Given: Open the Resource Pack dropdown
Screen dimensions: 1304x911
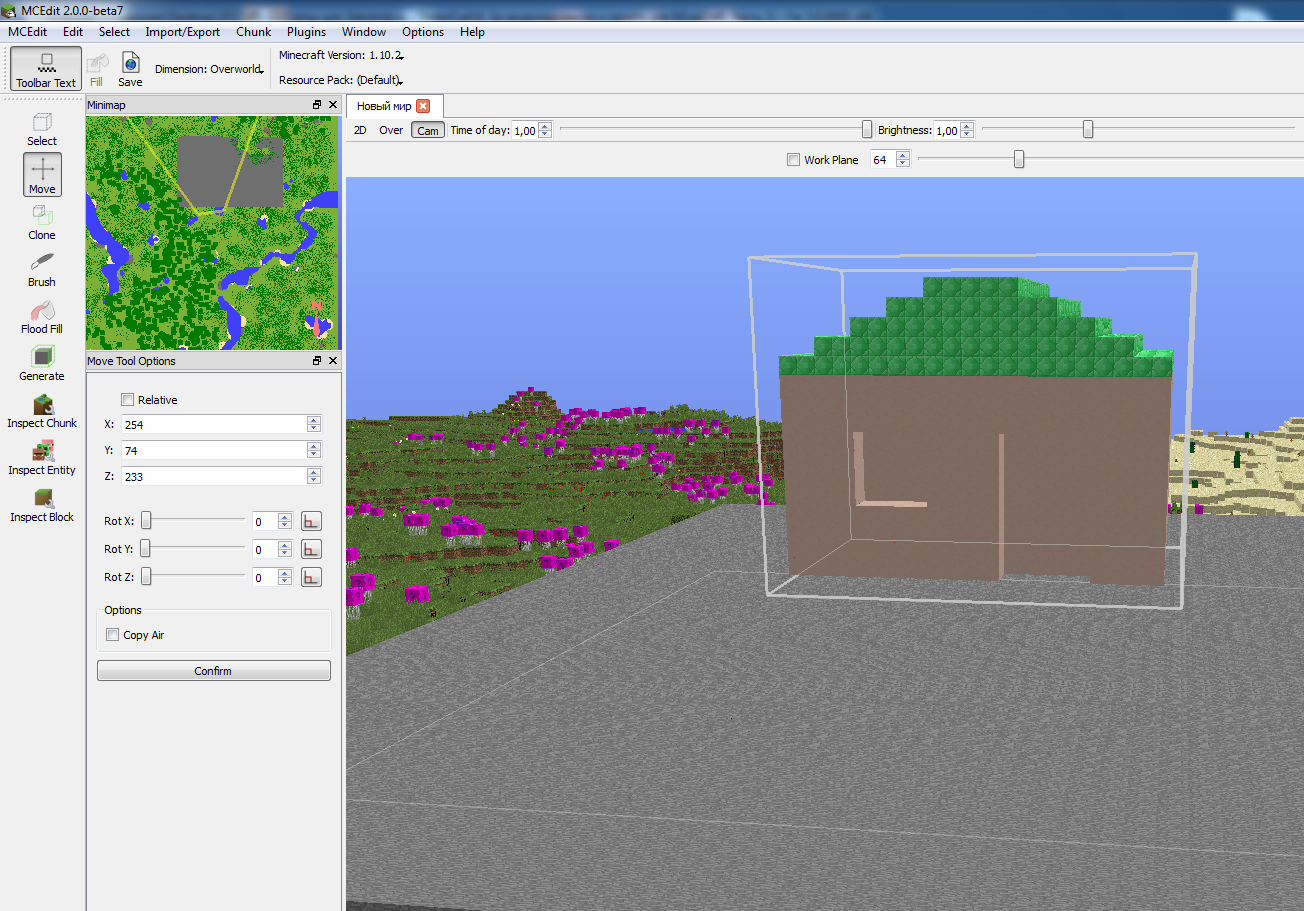Looking at the screenshot, I should pos(341,80).
